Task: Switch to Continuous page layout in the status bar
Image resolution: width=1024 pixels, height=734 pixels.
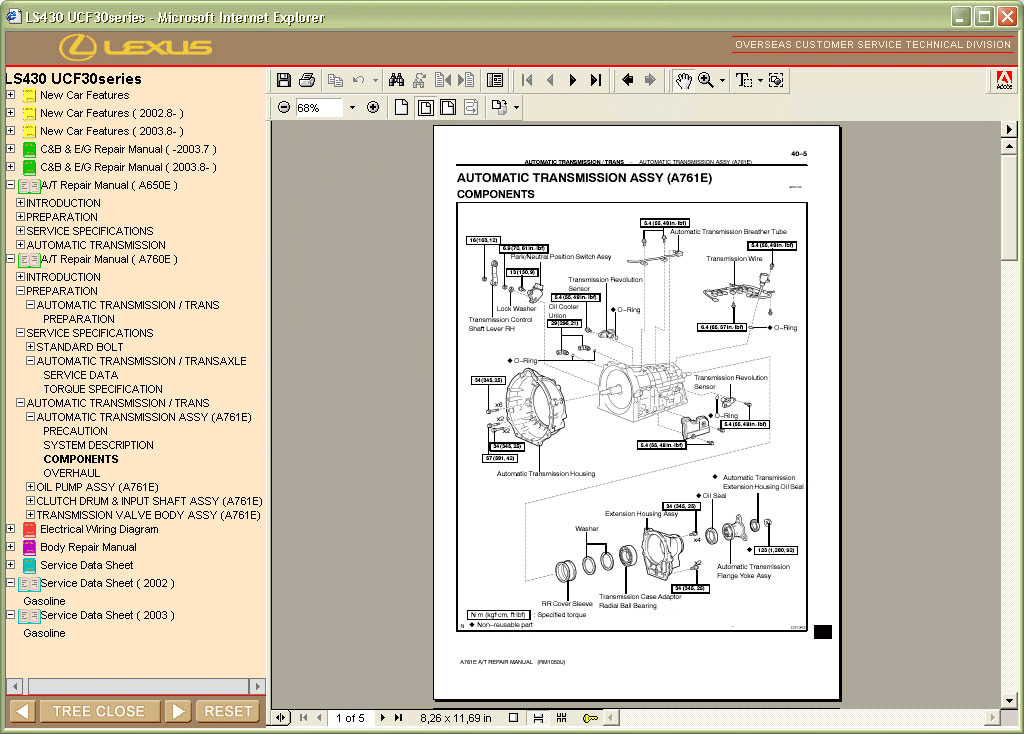Action: 538,718
